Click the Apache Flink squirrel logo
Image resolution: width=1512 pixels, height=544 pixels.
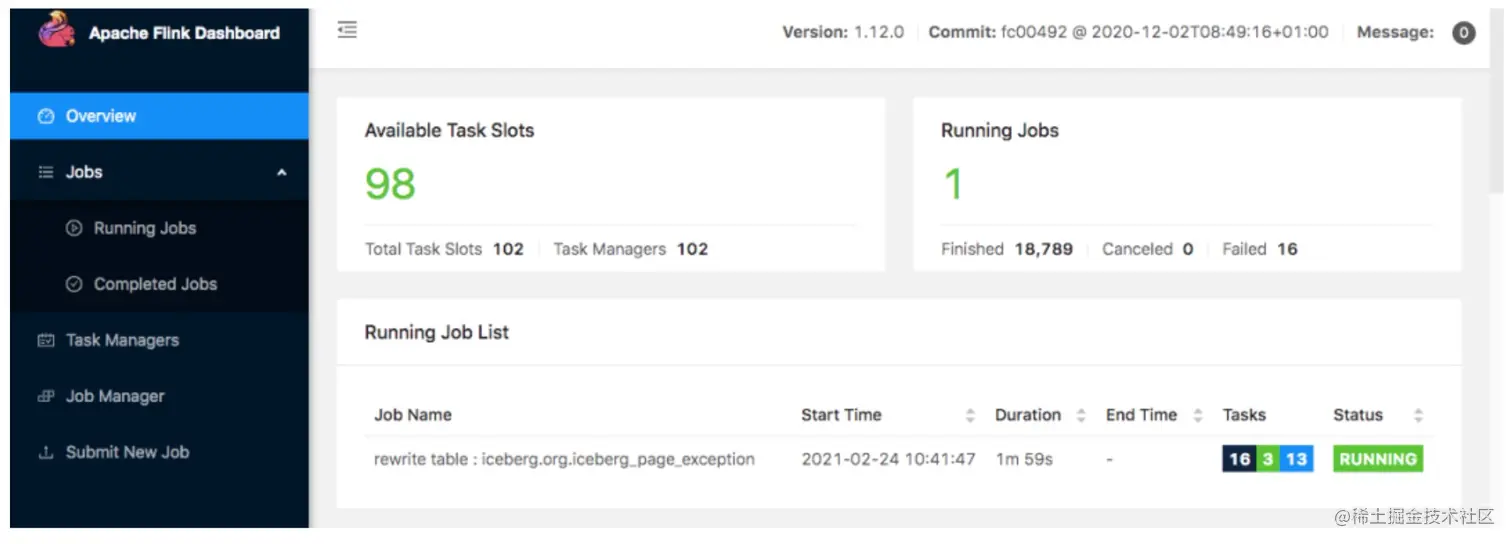click(57, 30)
